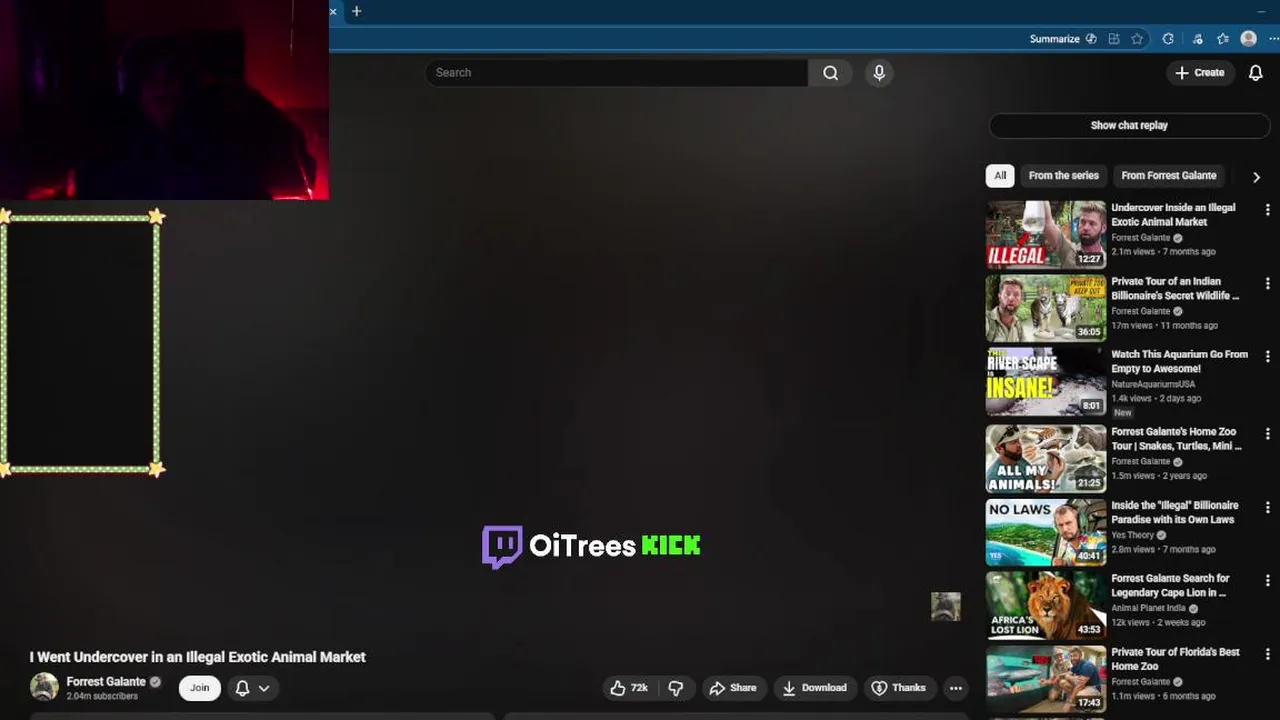Click Summarize in the browser address bar
This screenshot has height=720, width=1280.
tap(1054, 39)
